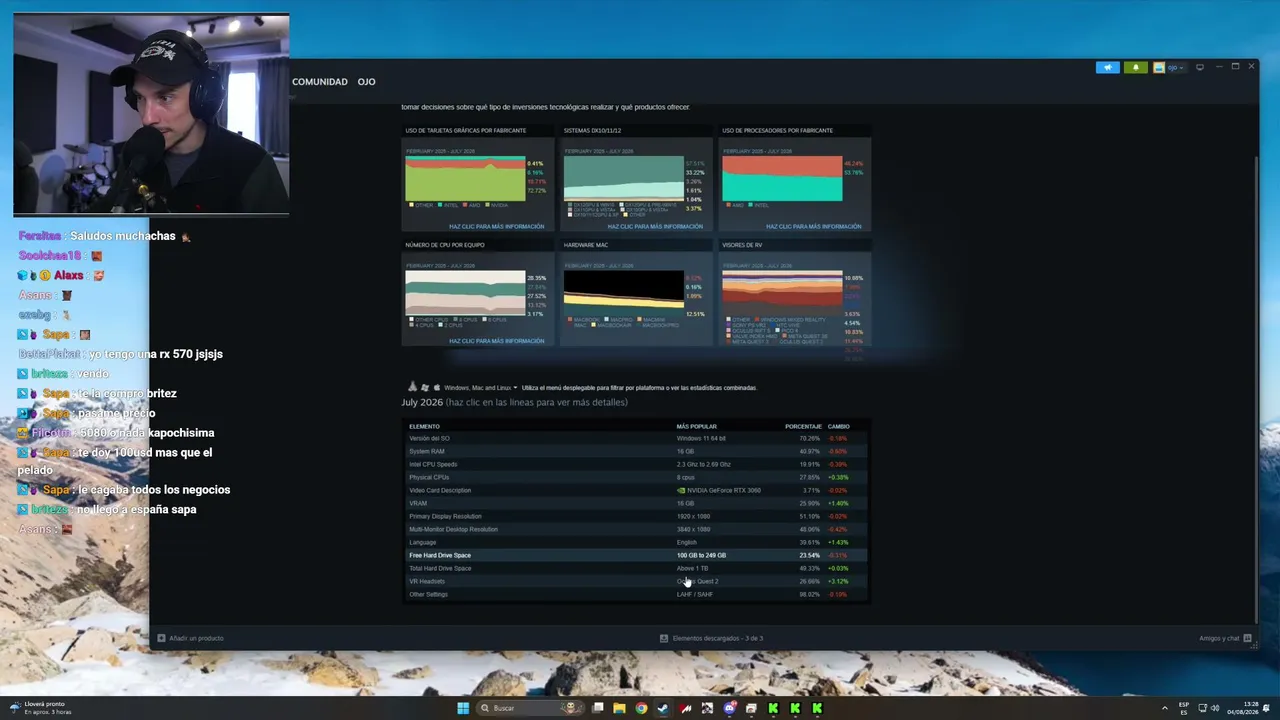Image resolution: width=1280 pixels, height=720 pixels.
Task: Open the OJO profile menu
Action: coord(367,82)
